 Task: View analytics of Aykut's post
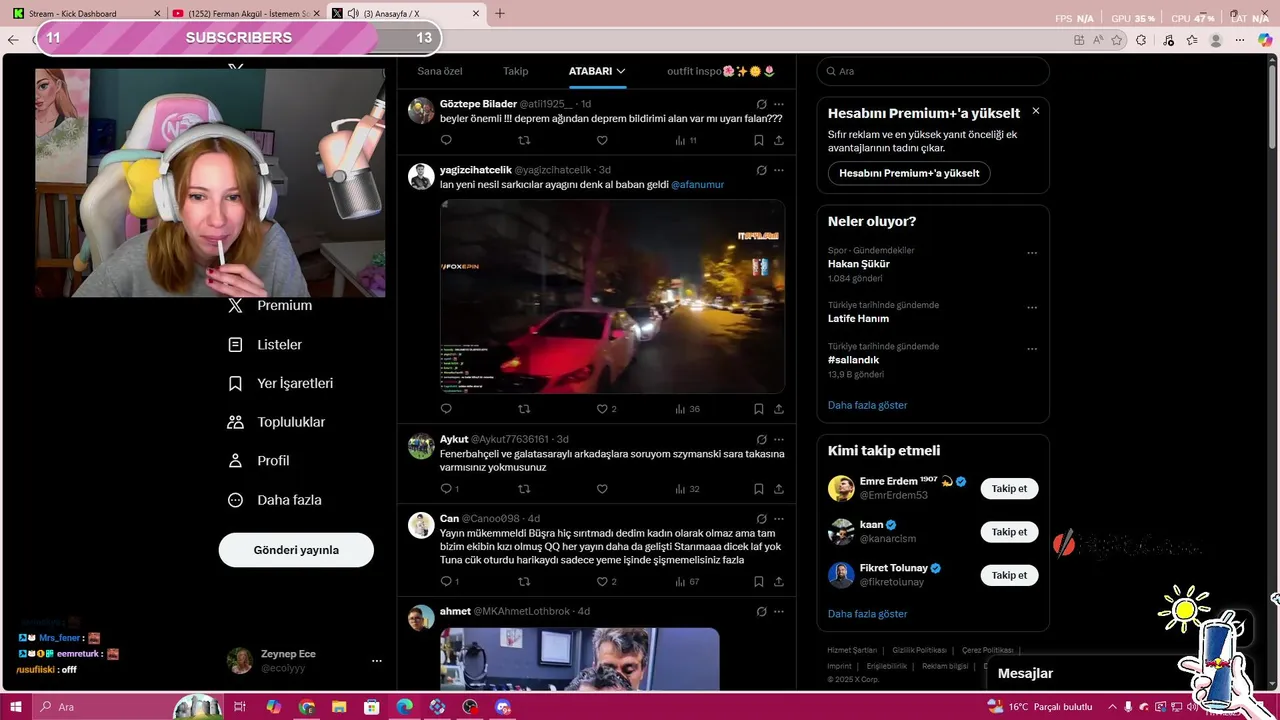point(687,489)
